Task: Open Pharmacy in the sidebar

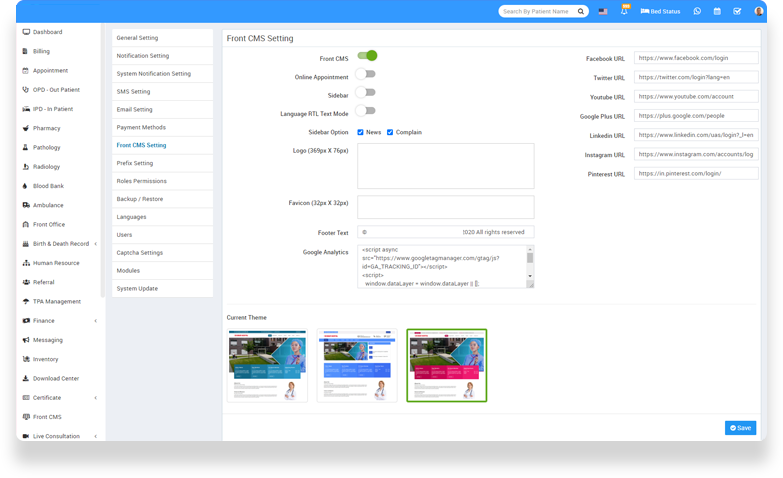Action: [x=46, y=128]
